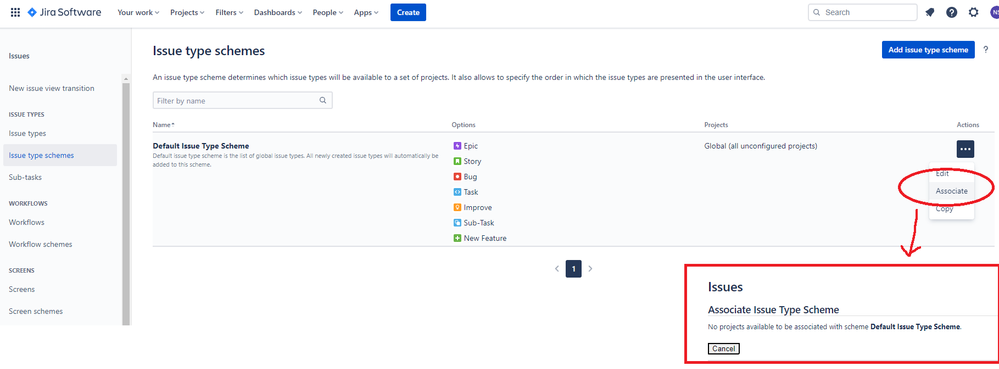The width and height of the screenshot is (999, 369).
Task: Click Add issue type scheme button
Action: (x=928, y=50)
